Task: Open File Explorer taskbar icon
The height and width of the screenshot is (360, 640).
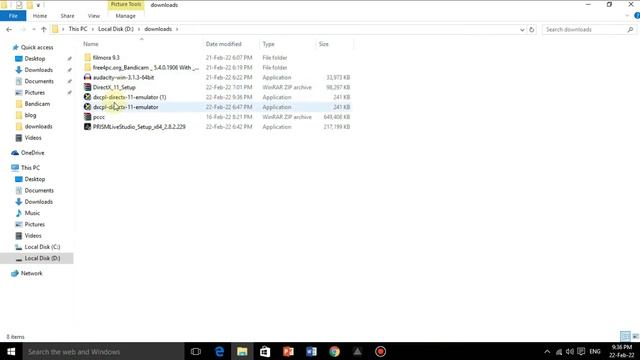Action: pyautogui.click(x=242, y=351)
